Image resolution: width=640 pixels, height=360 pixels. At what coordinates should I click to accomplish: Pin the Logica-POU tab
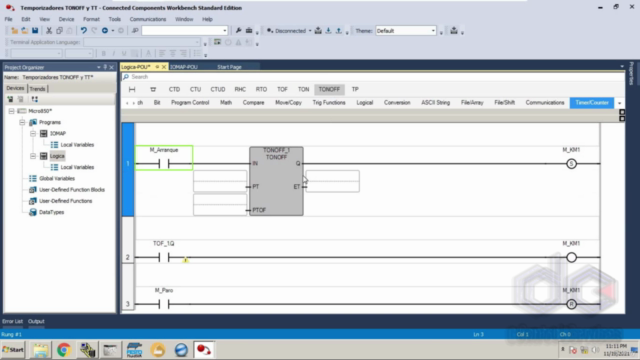(157, 67)
